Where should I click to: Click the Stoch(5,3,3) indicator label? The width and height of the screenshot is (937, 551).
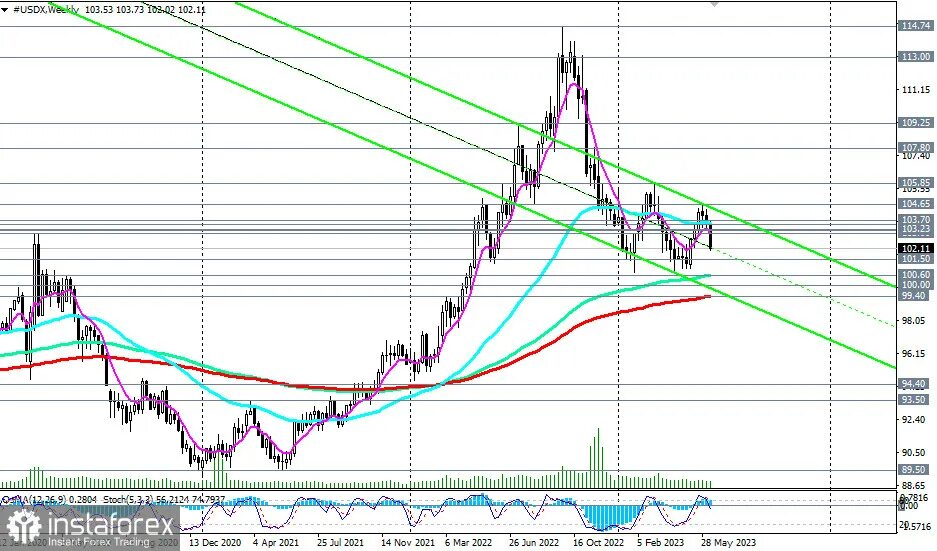126,499
